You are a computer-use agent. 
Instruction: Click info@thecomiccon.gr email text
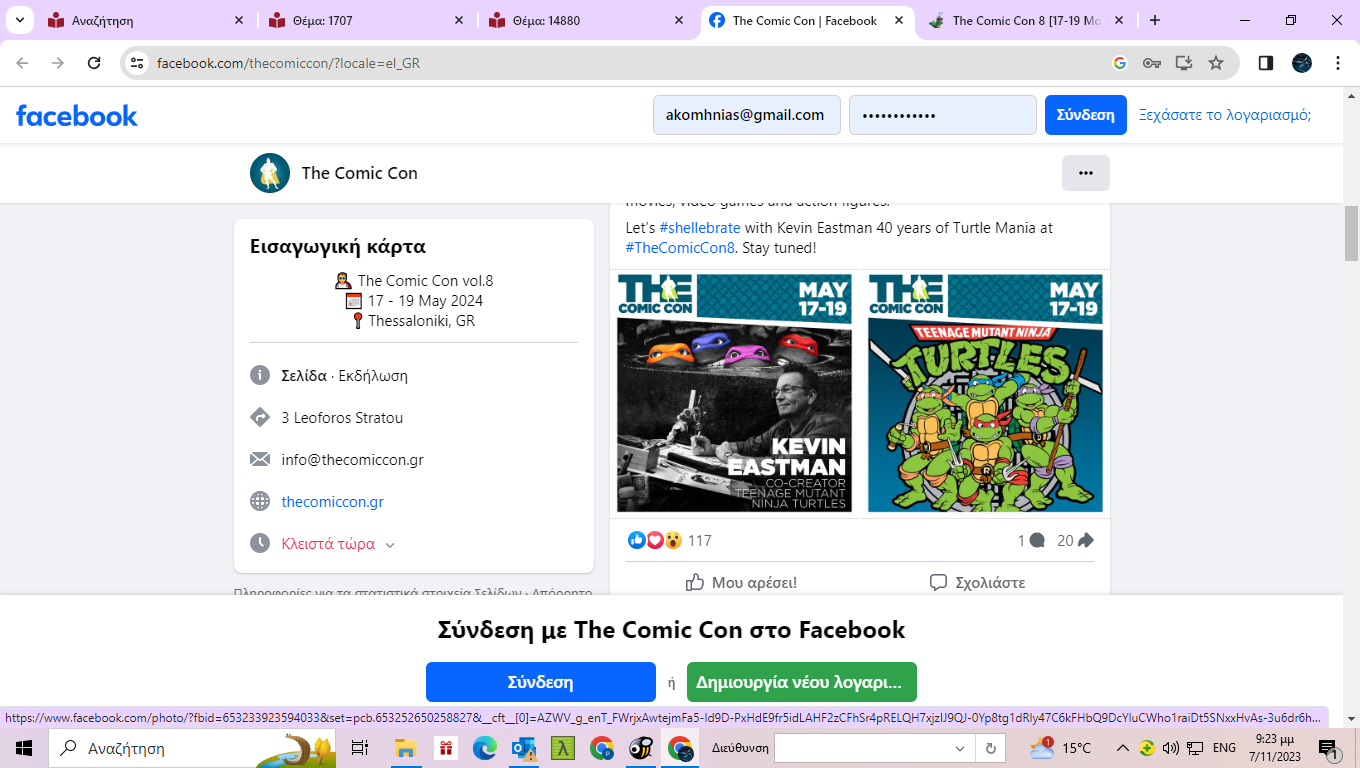click(x=353, y=460)
